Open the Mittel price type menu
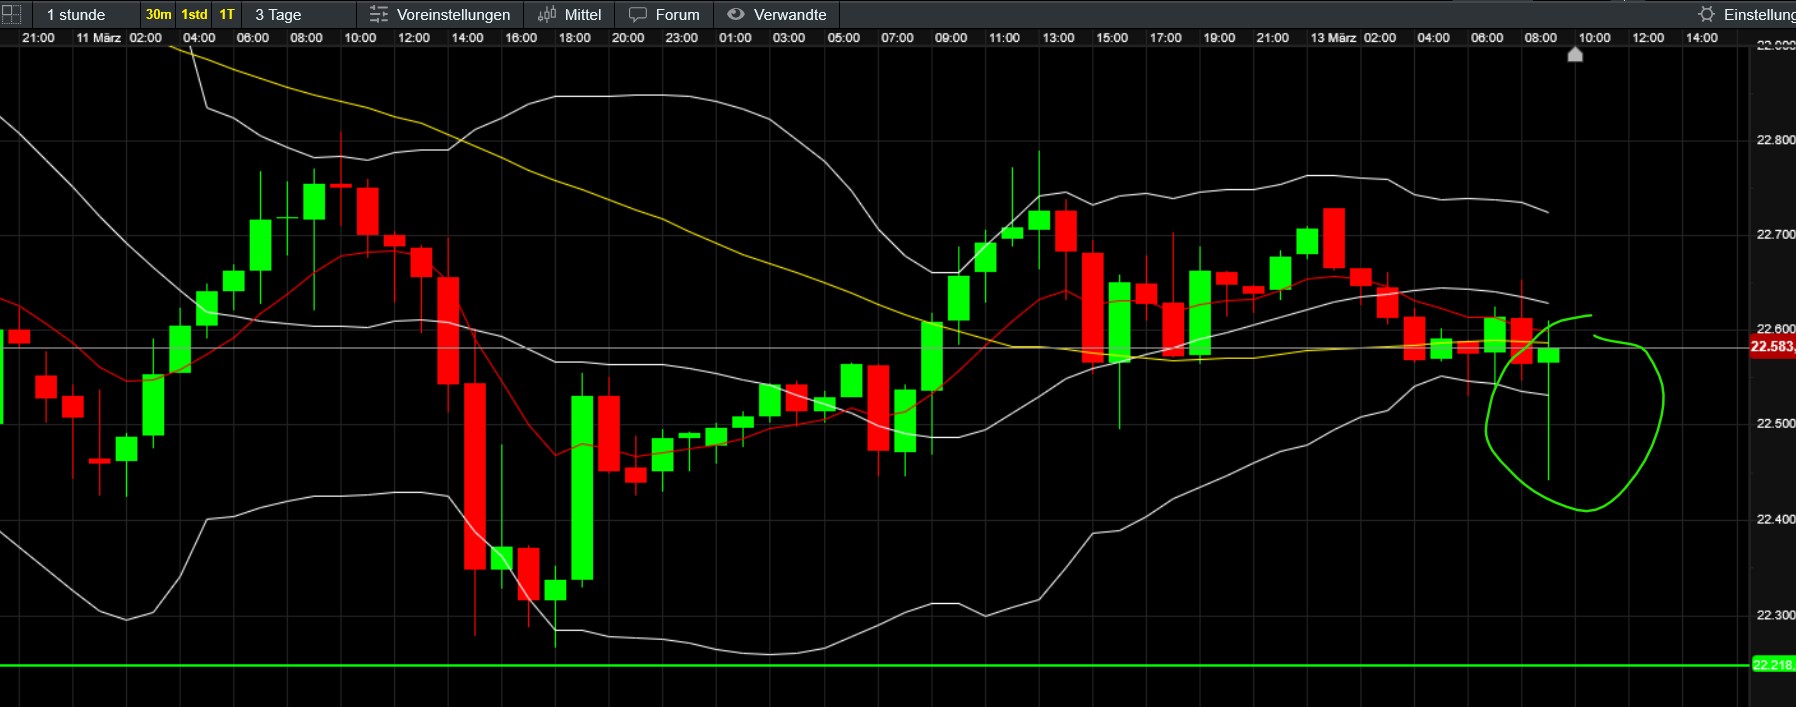1796x707 pixels. 570,14
